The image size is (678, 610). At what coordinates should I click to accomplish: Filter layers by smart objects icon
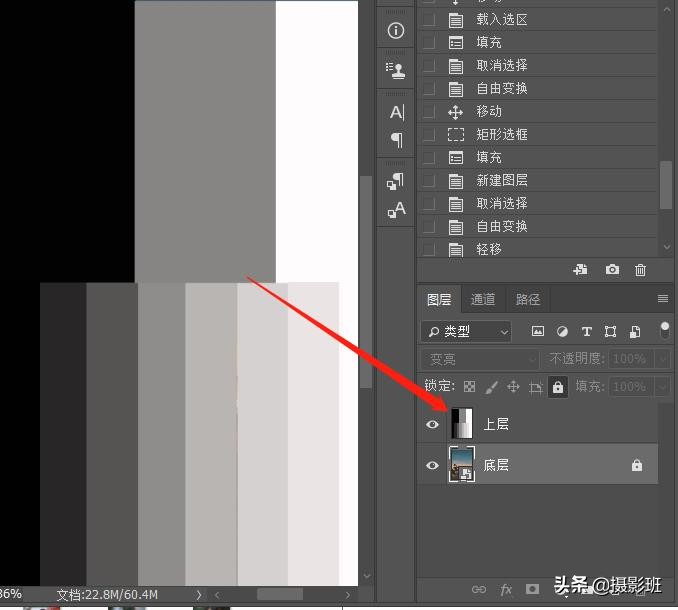(635, 332)
